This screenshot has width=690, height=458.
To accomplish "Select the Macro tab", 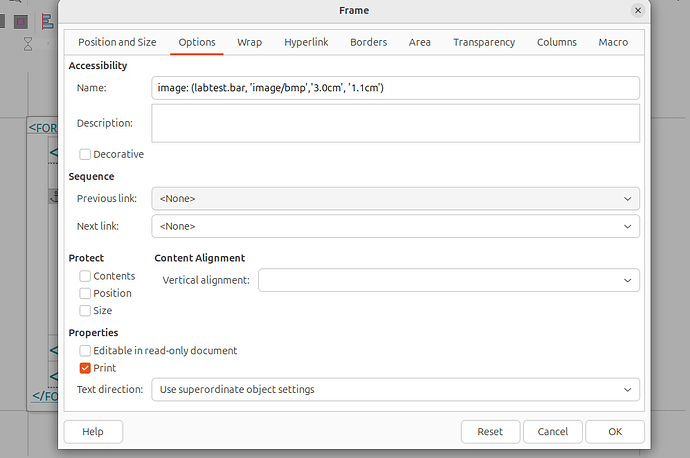I will pyautogui.click(x=613, y=42).
